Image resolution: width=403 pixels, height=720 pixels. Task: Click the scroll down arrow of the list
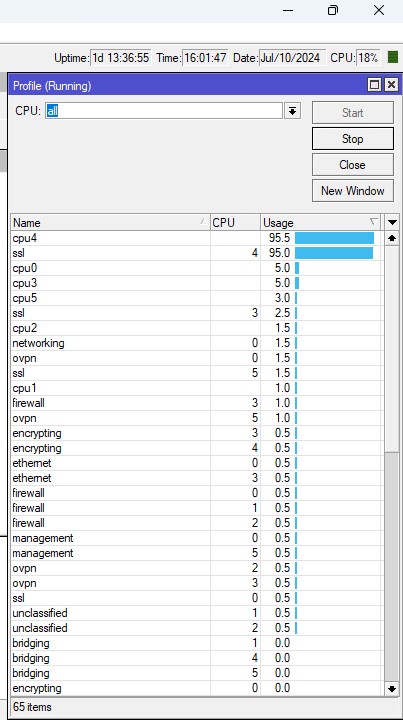pos(392,688)
